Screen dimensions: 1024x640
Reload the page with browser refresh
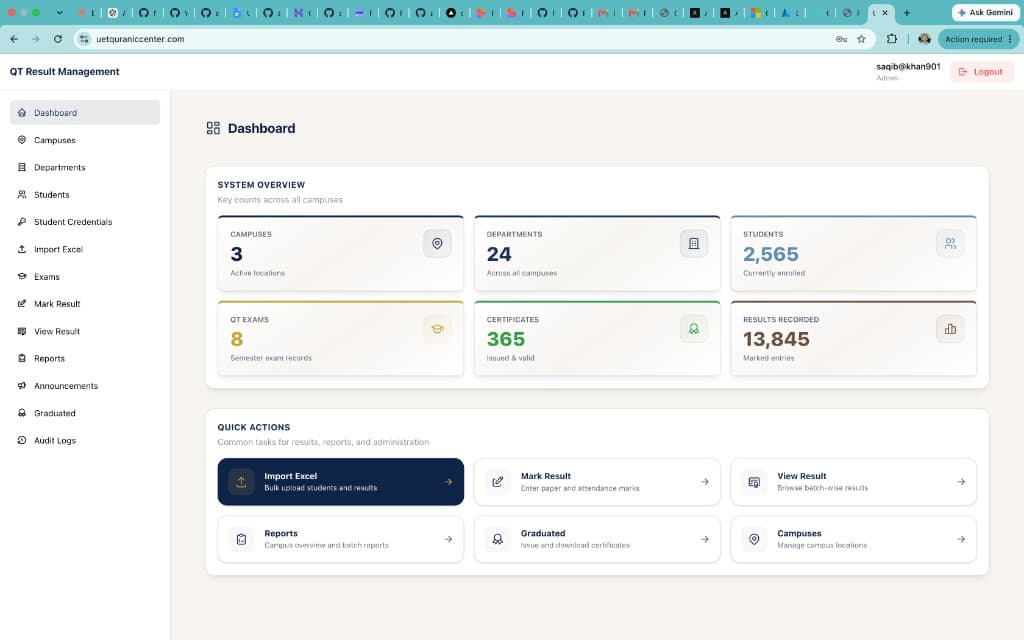57,39
